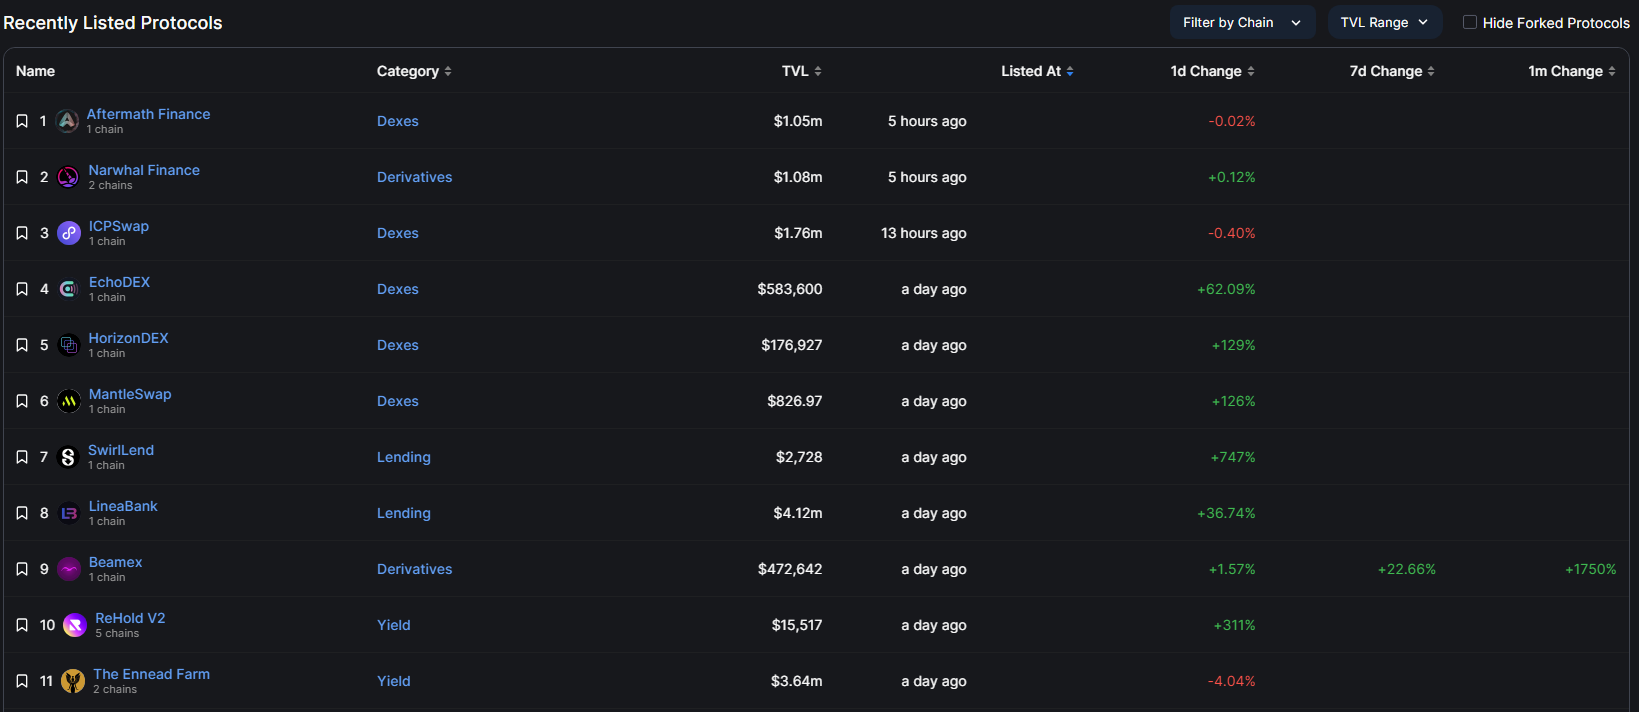
Task: Click the SwirlLend logo icon
Action: (68, 457)
